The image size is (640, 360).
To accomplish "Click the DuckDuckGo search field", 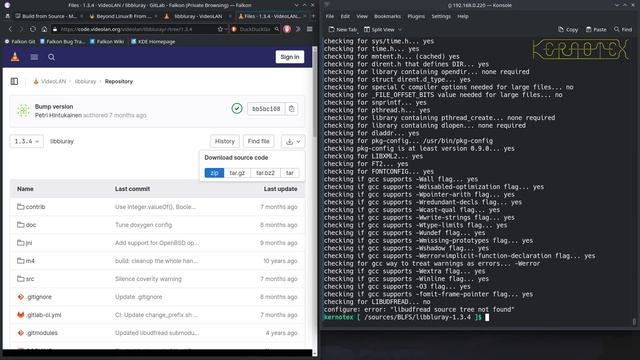I will click(x=255, y=29).
